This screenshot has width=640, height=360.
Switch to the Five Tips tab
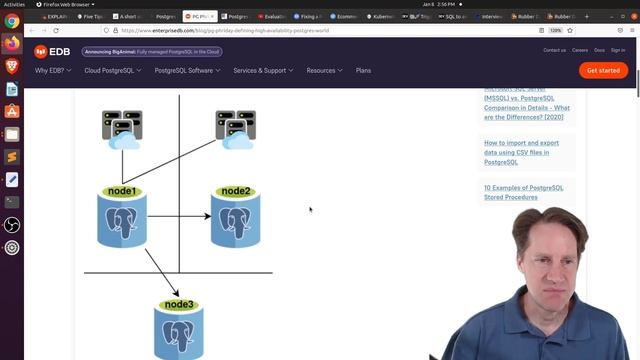pyautogui.click(x=91, y=17)
